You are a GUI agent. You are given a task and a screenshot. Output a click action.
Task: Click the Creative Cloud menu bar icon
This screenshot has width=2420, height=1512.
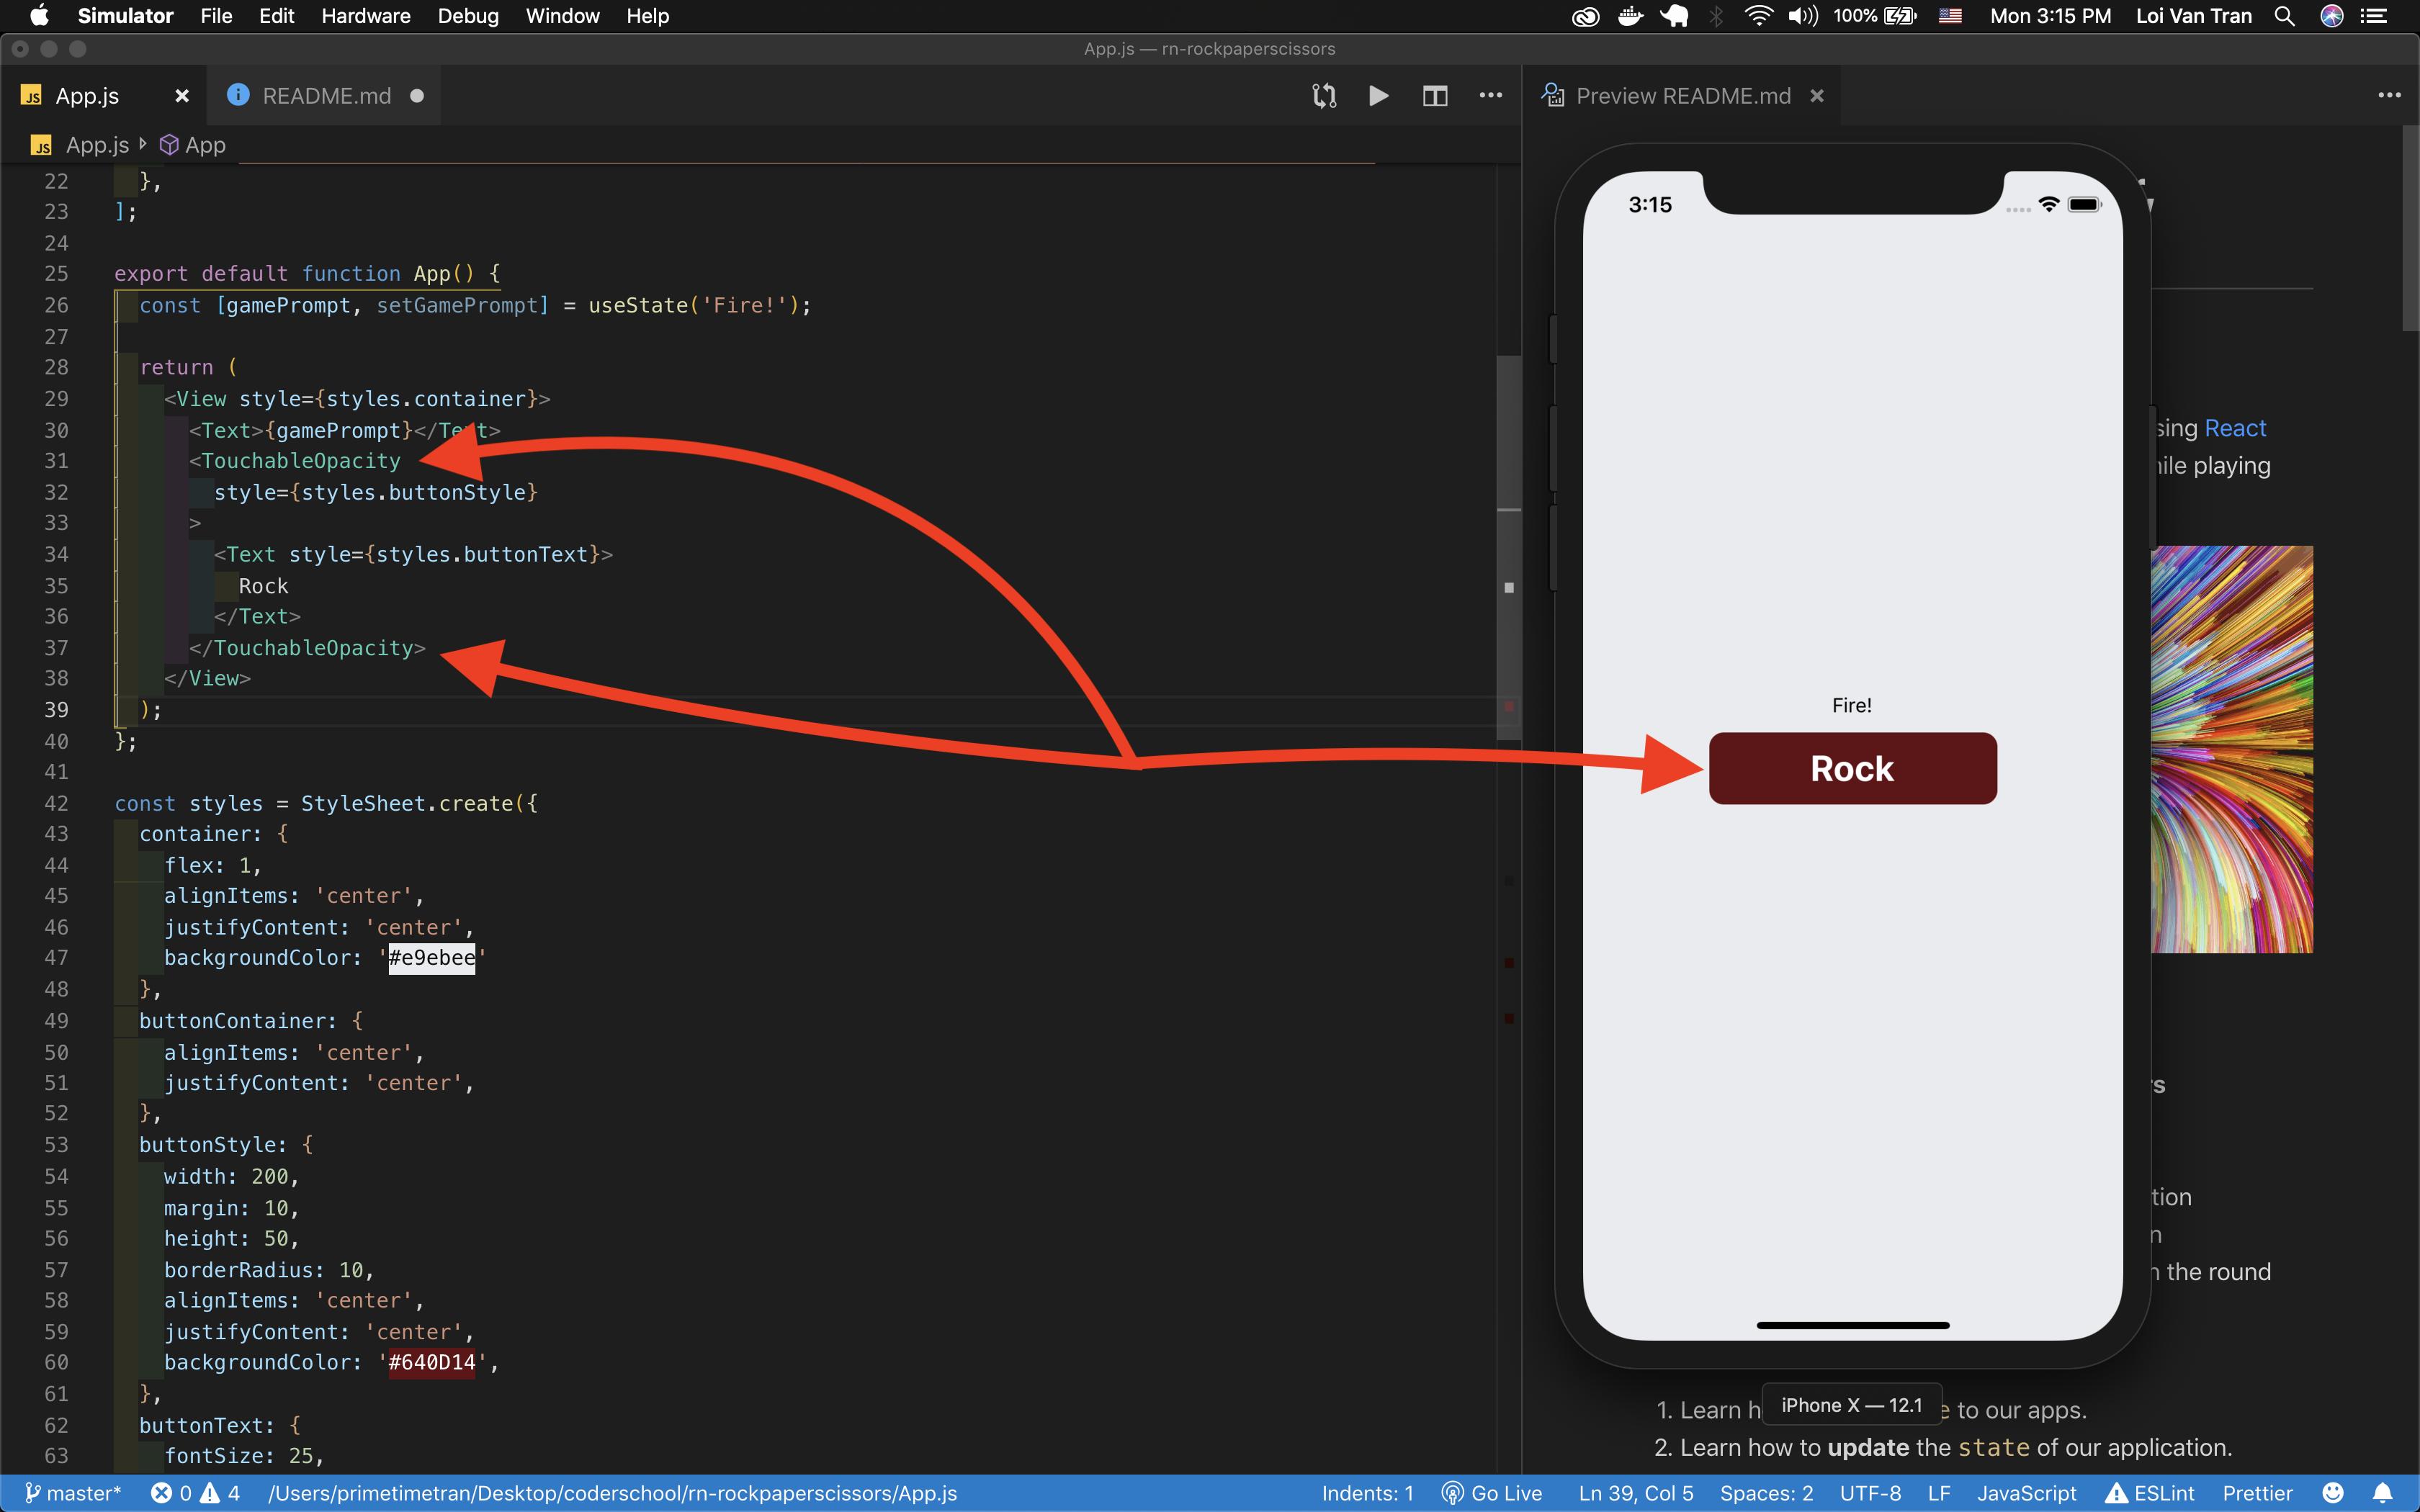pyautogui.click(x=1585, y=16)
